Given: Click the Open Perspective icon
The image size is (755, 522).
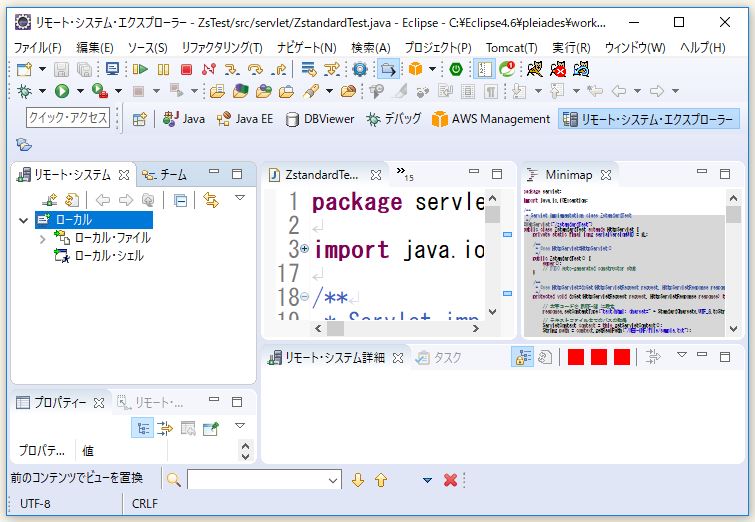Looking at the screenshot, I should pos(140,119).
